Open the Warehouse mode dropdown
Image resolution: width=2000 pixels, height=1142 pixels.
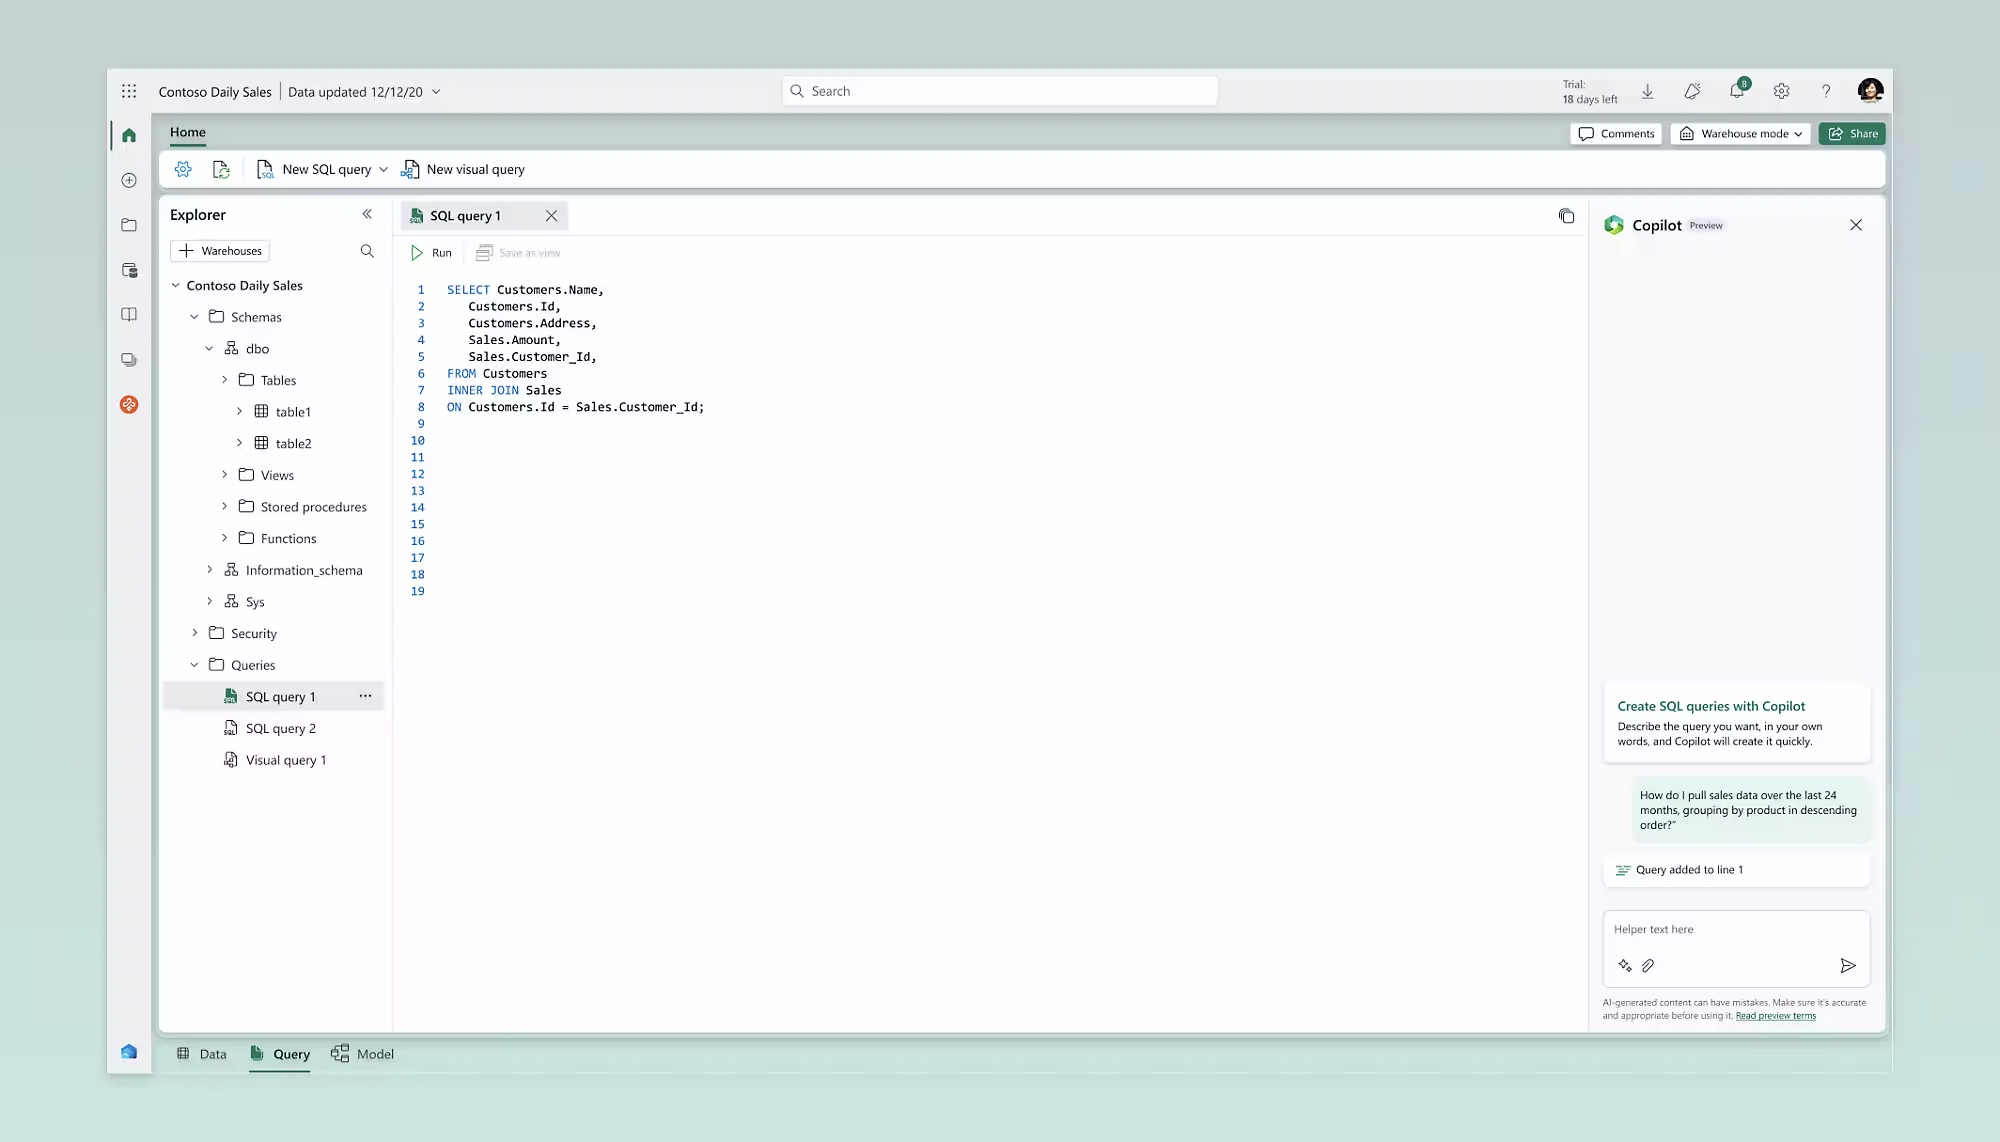[x=1740, y=133]
